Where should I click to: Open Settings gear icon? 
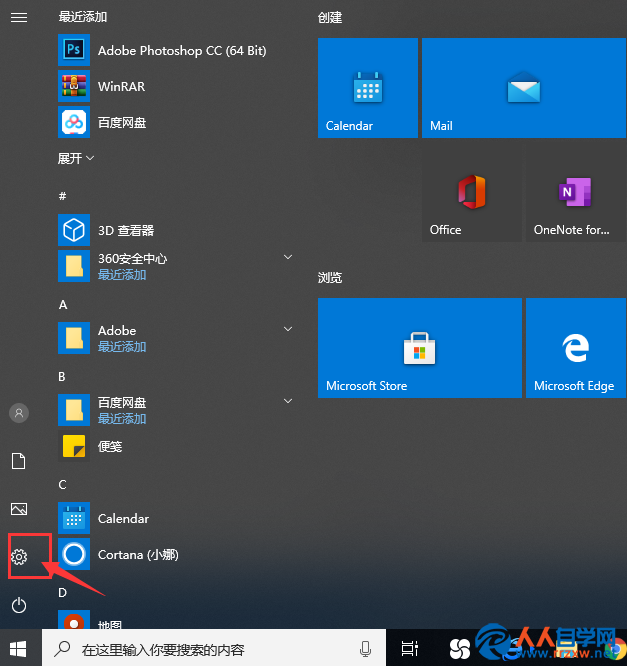tap(19, 557)
